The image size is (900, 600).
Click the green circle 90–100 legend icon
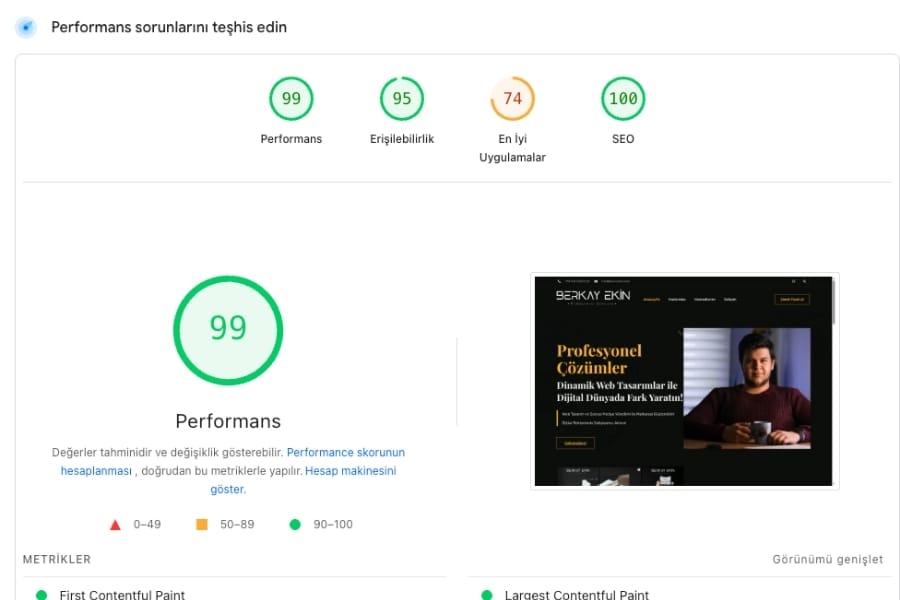(294, 524)
